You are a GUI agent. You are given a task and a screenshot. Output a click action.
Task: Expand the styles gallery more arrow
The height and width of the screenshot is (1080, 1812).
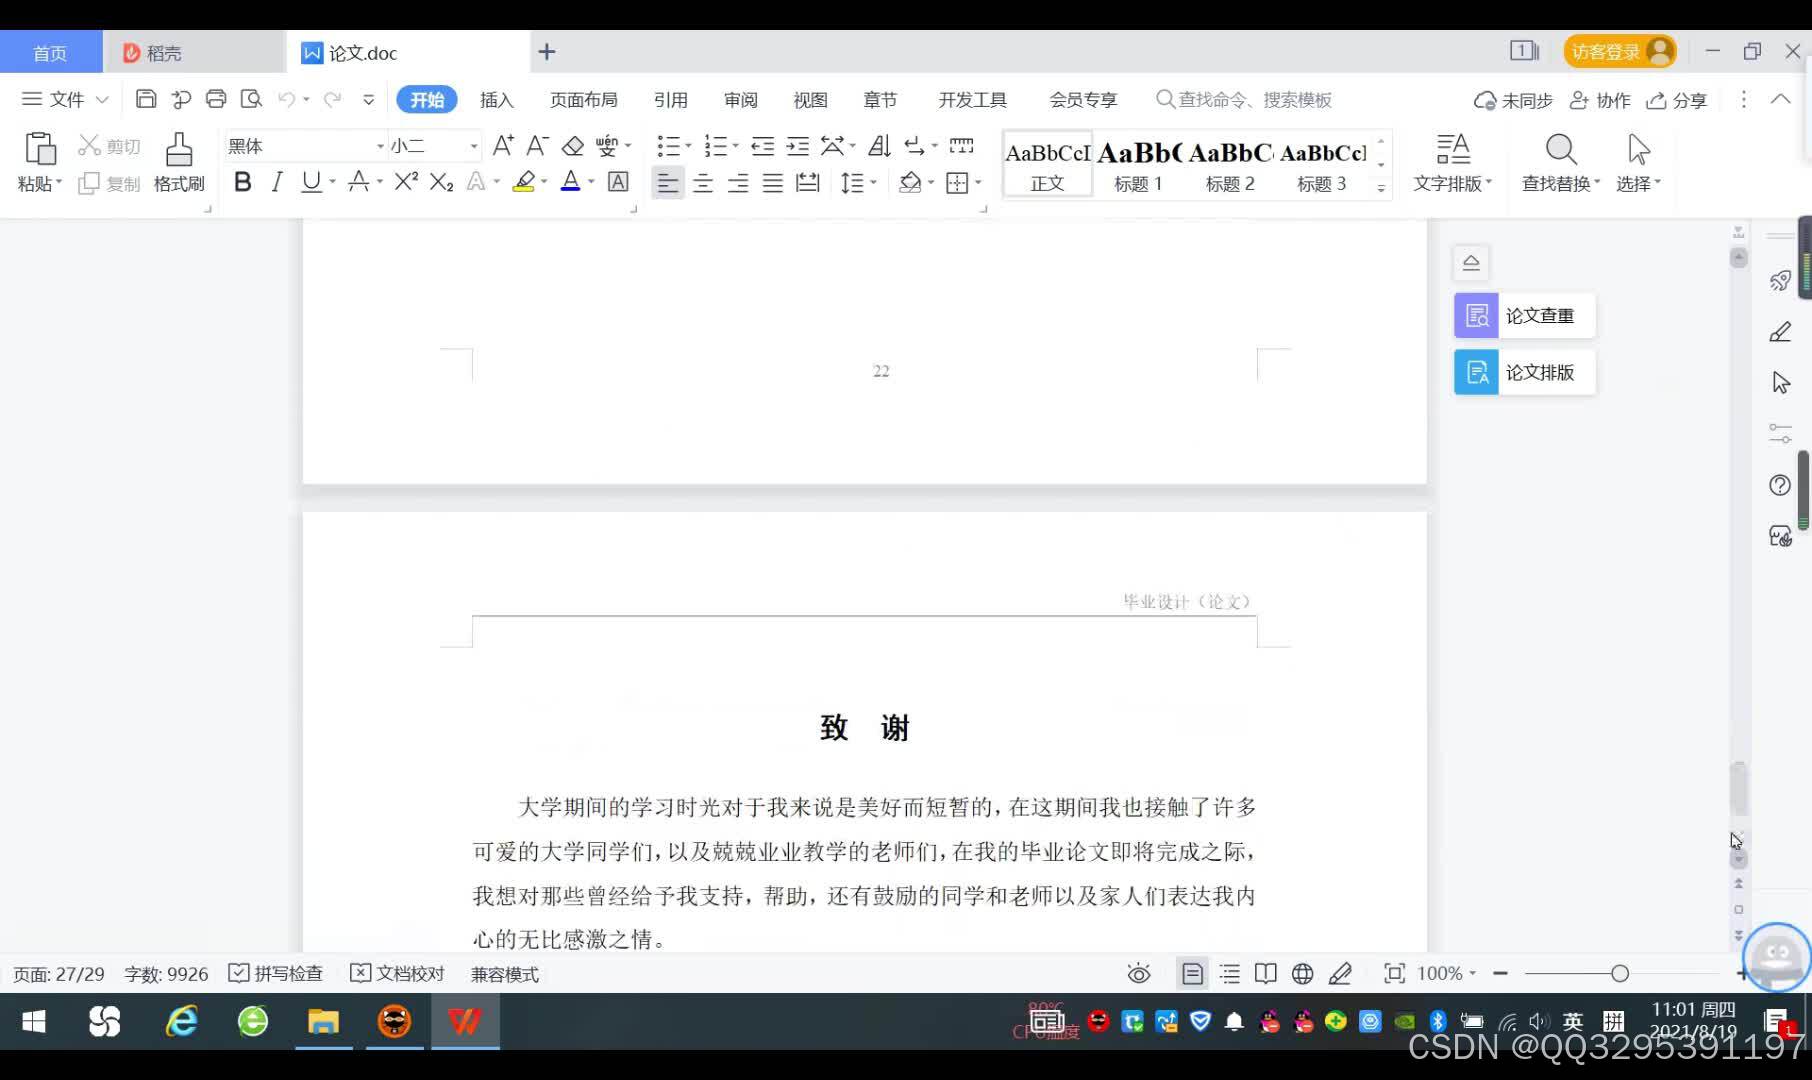click(1381, 187)
